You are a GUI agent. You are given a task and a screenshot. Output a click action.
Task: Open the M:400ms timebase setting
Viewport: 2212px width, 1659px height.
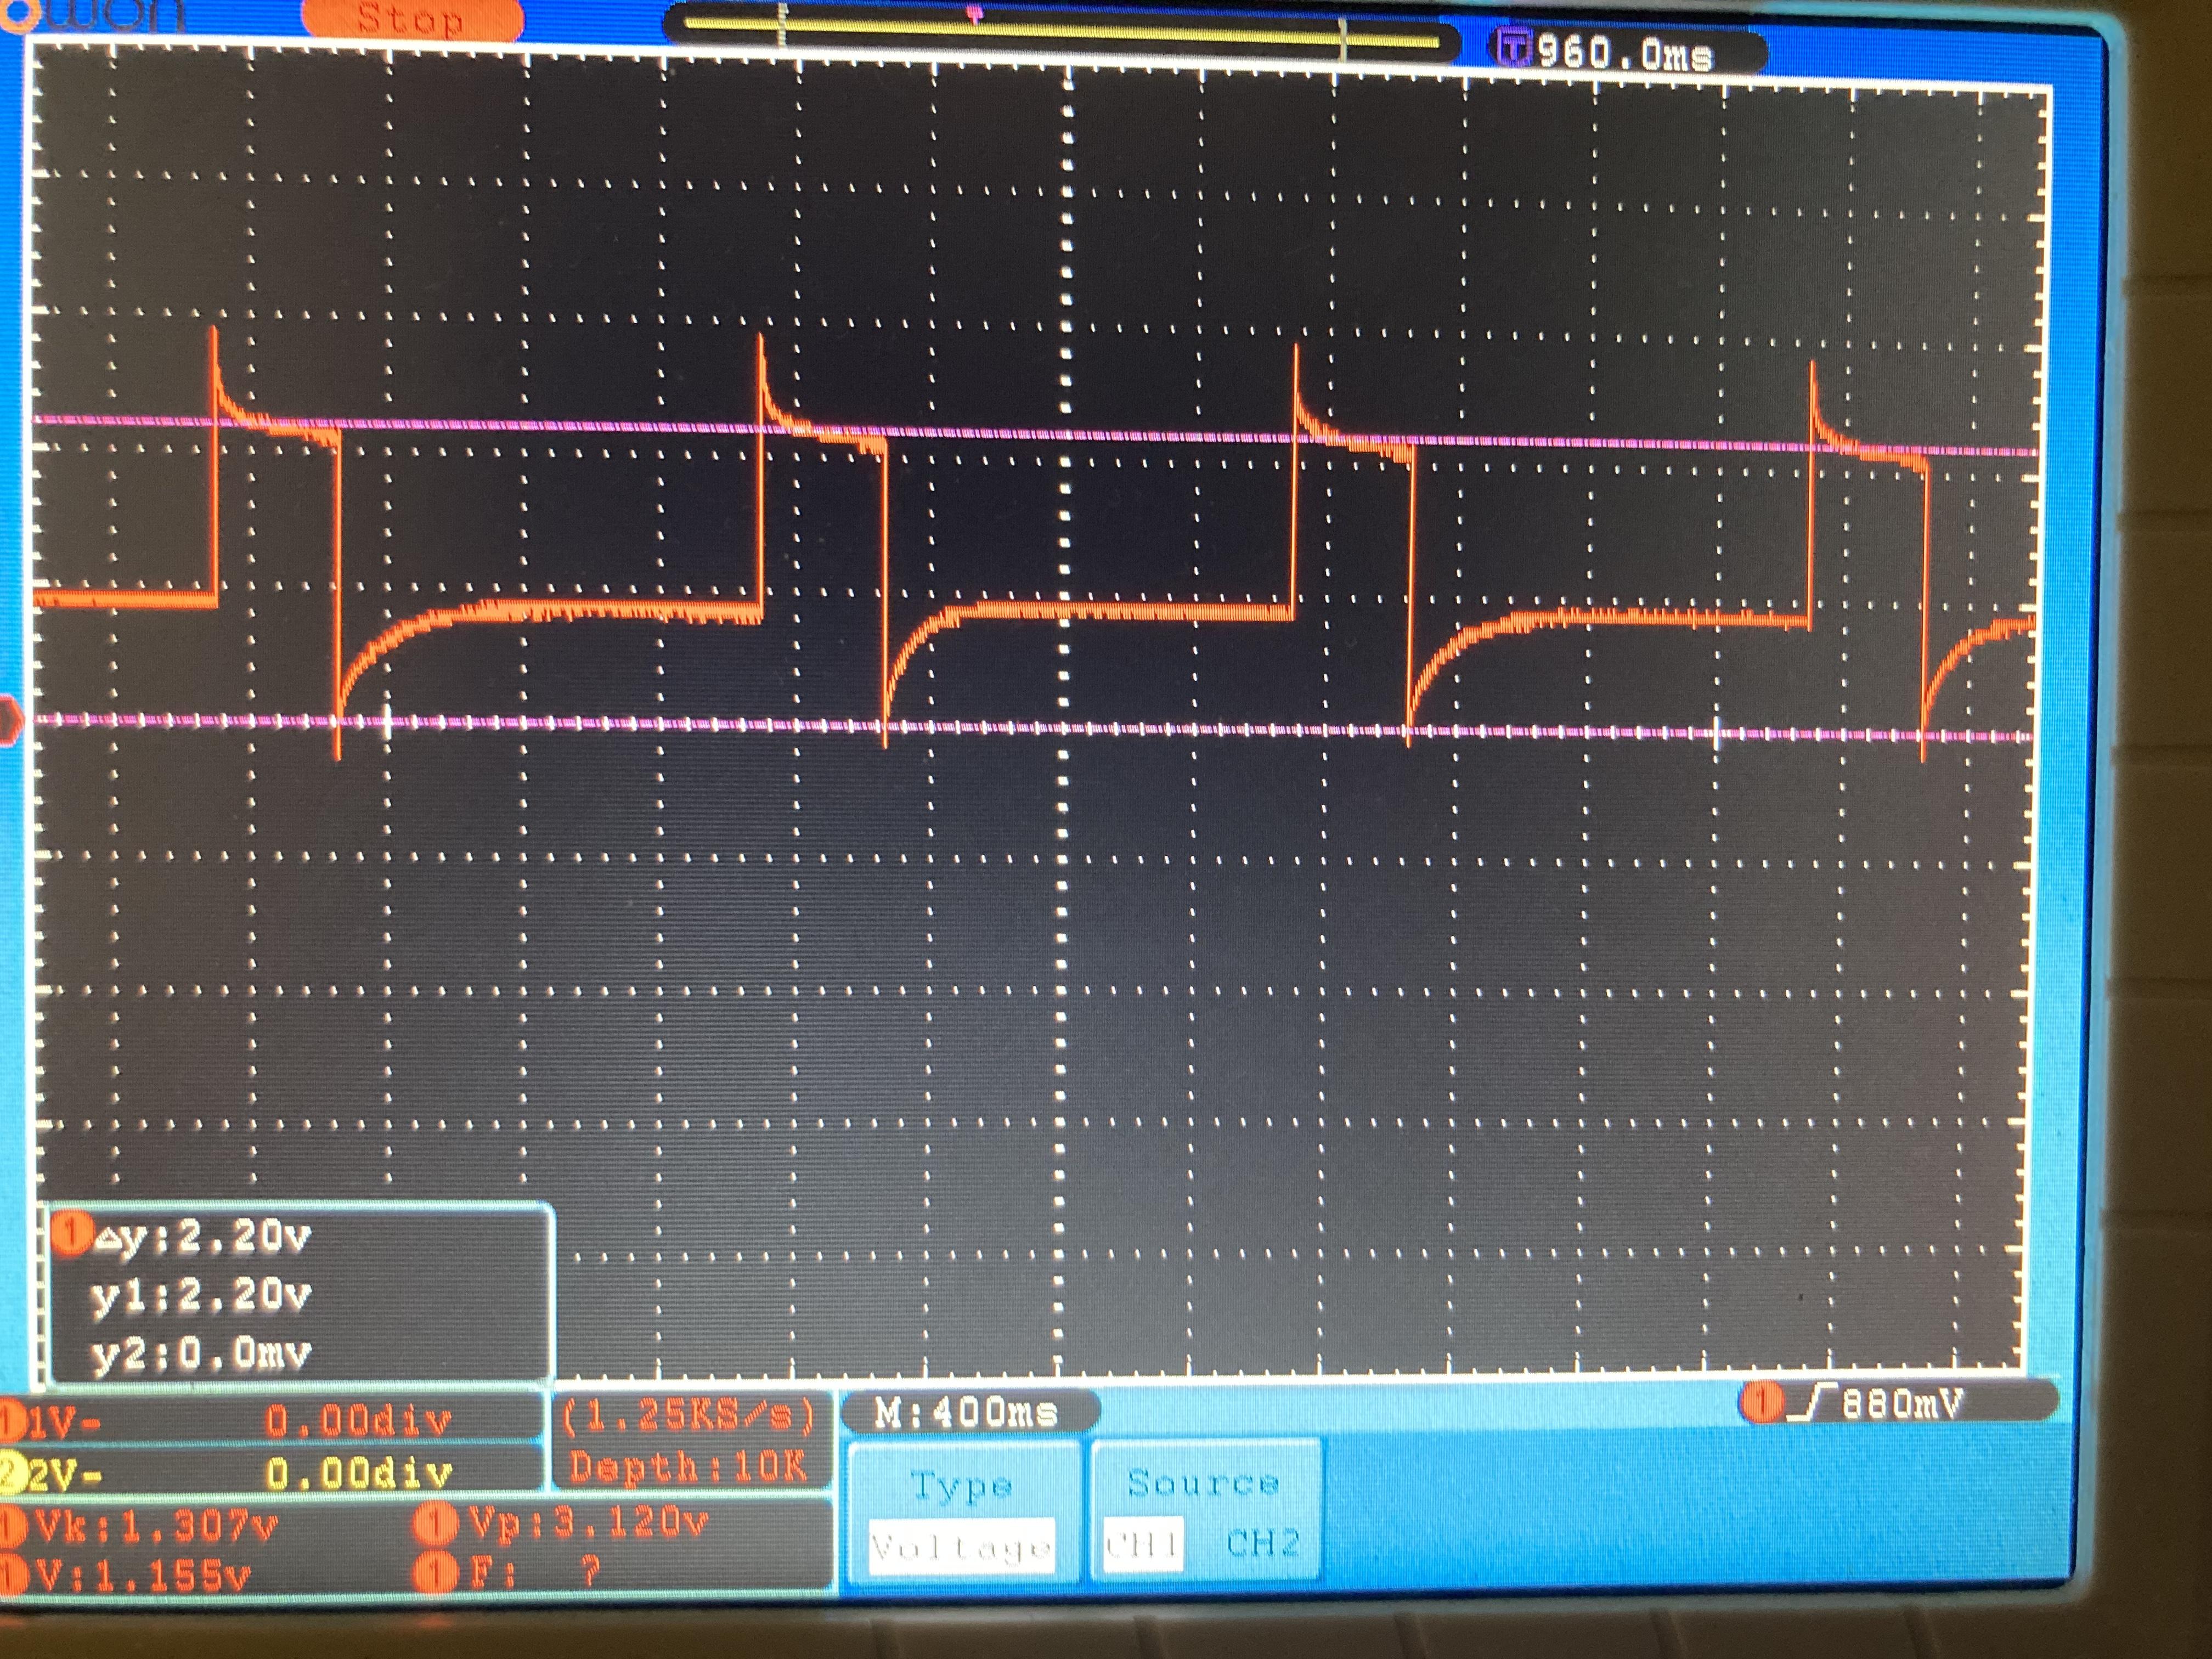point(966,1413)
